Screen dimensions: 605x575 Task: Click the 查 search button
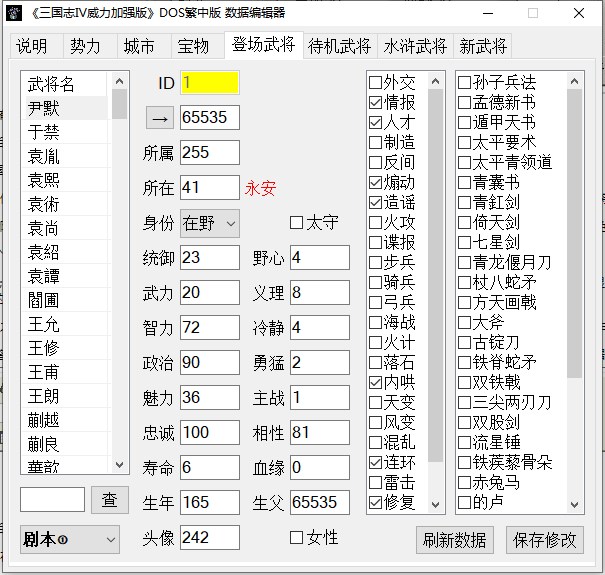110,499
